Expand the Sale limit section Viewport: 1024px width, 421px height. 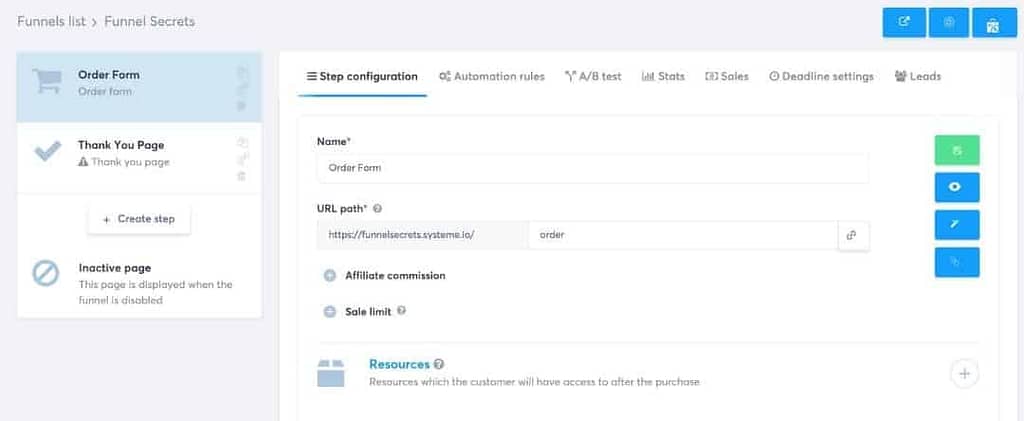click(330, 312)
